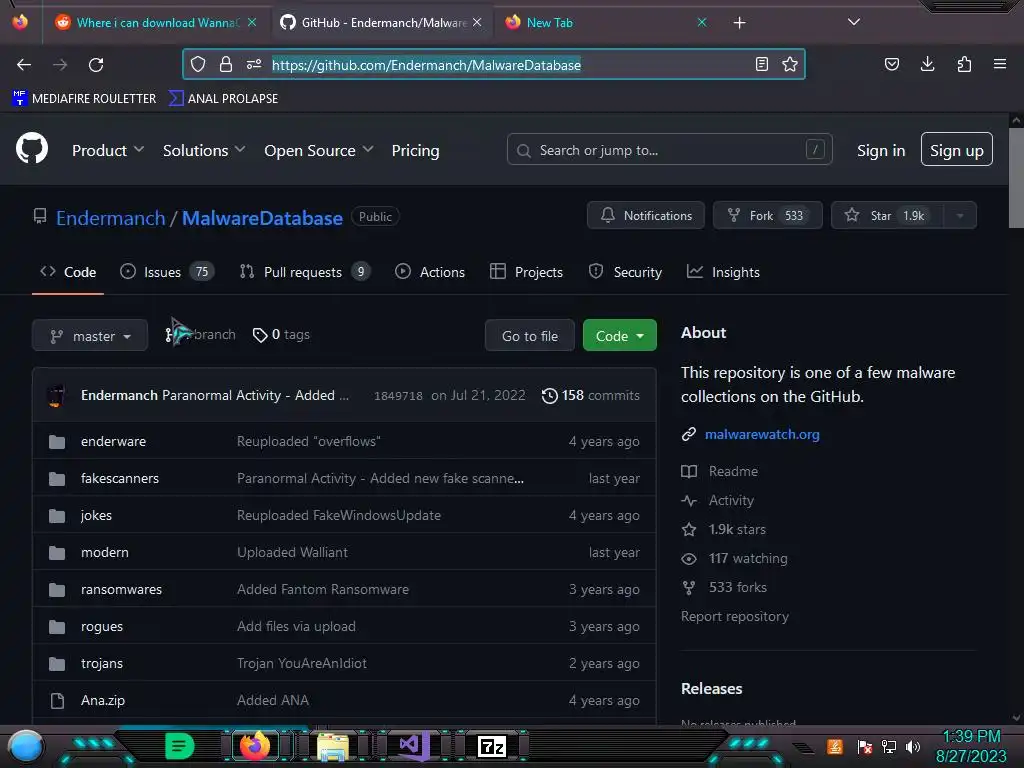Open the tracking protection shield icon
The height and width of the screenshot is (768, 1024).
click(x=198, y=64)
